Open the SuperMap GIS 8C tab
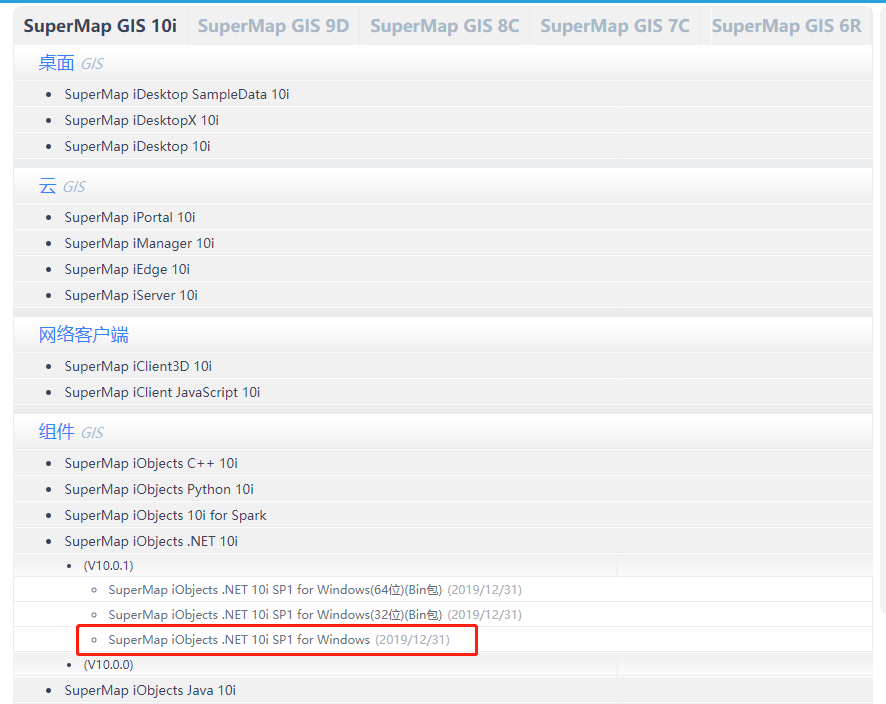The height and width of the screenshot is (704, 886). coord(444,26)
